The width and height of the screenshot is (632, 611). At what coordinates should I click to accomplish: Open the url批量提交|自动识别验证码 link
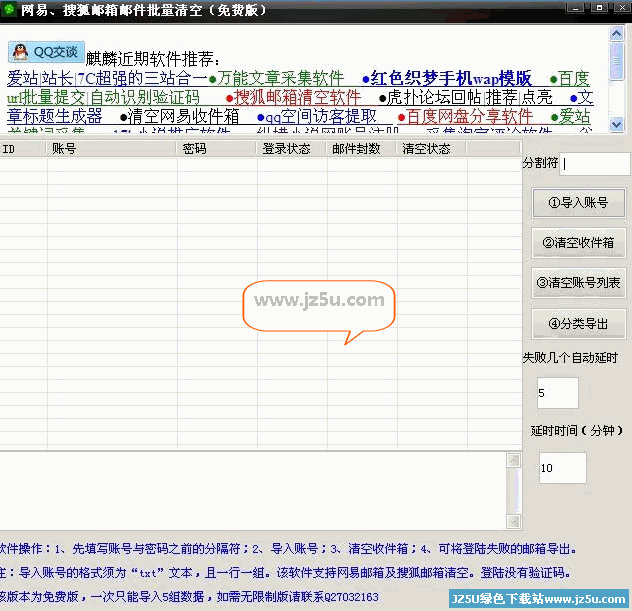coord(103,97)
